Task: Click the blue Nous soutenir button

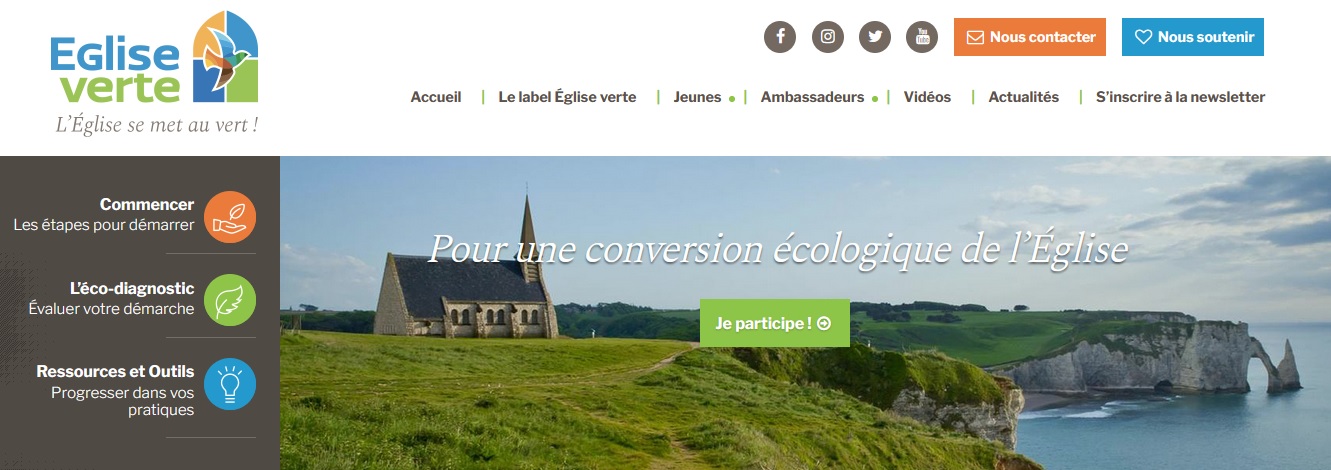Action: point(1193,37)
